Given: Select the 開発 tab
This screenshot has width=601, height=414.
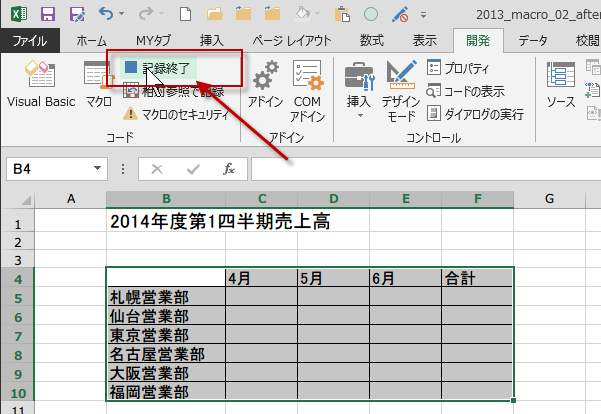Looking at the screenshot, I should (x=478, y=40).
